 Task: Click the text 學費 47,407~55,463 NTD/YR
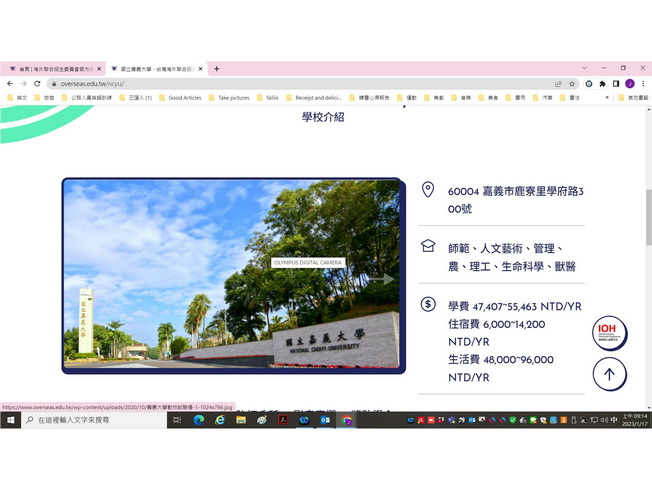click(515, 307)
